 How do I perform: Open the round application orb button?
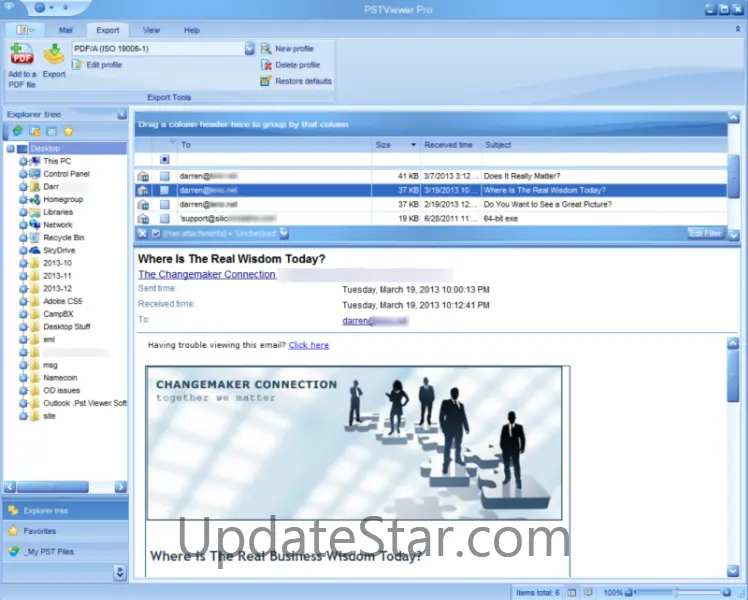point(40,7)
